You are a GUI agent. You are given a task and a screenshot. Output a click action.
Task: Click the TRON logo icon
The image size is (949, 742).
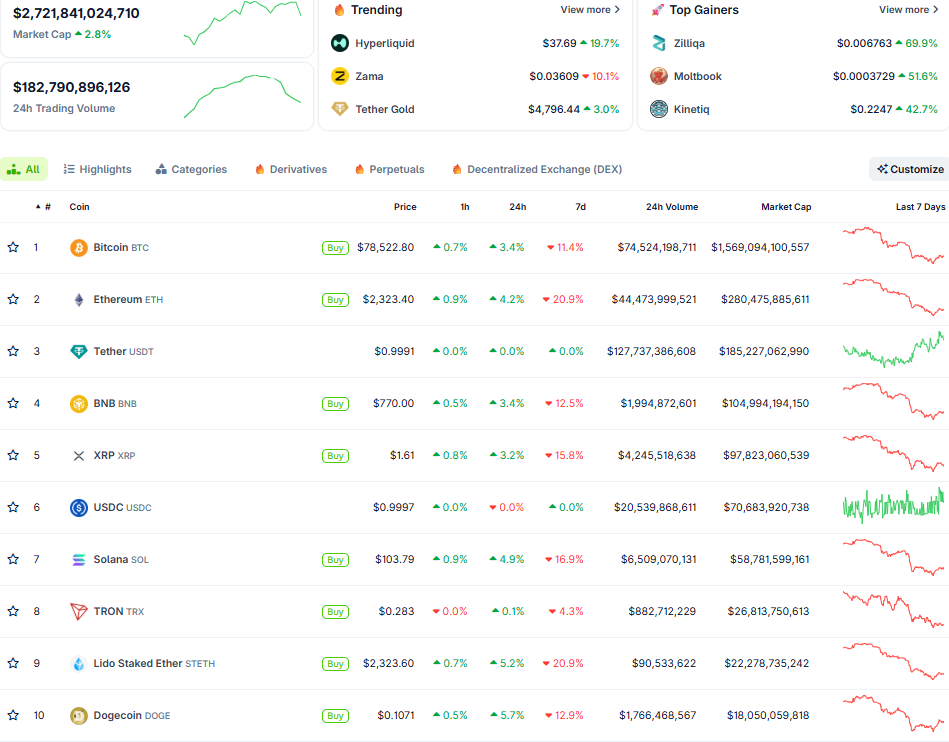pos(78,611)
